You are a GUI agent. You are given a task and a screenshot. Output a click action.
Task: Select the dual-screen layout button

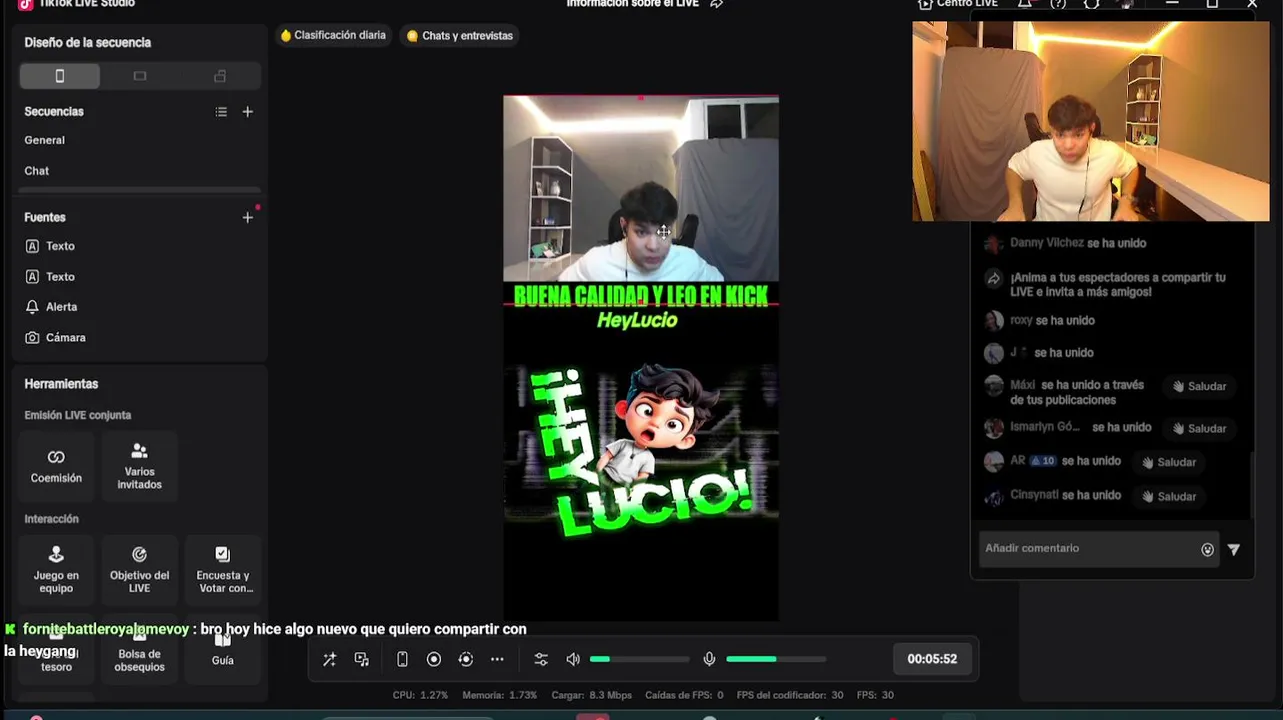click(x=220, y=76)
